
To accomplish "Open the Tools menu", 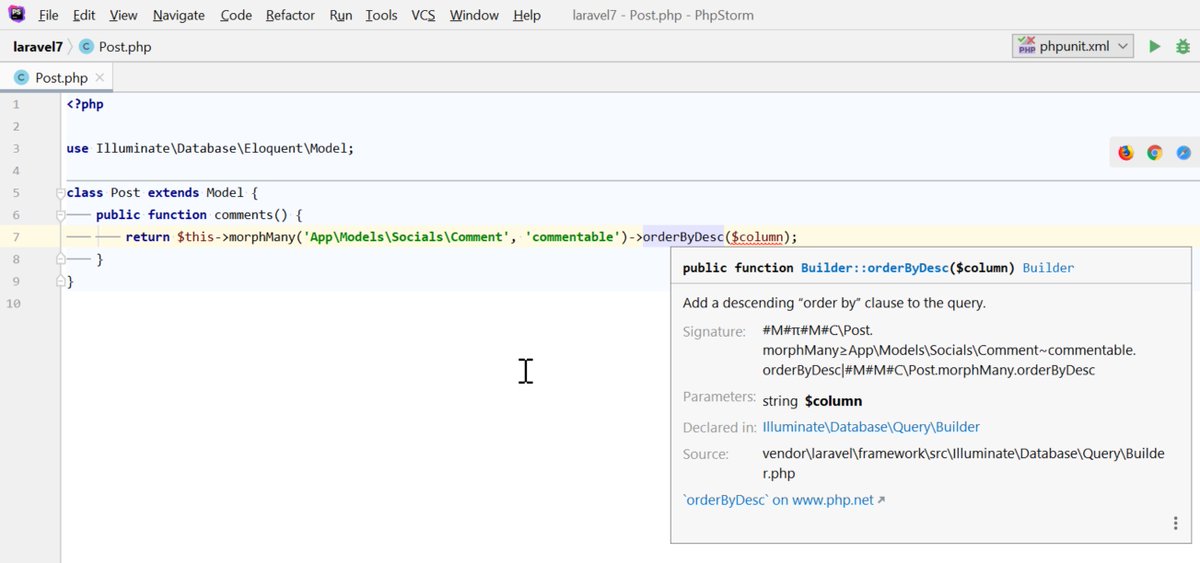I will (x=381, y=15).
